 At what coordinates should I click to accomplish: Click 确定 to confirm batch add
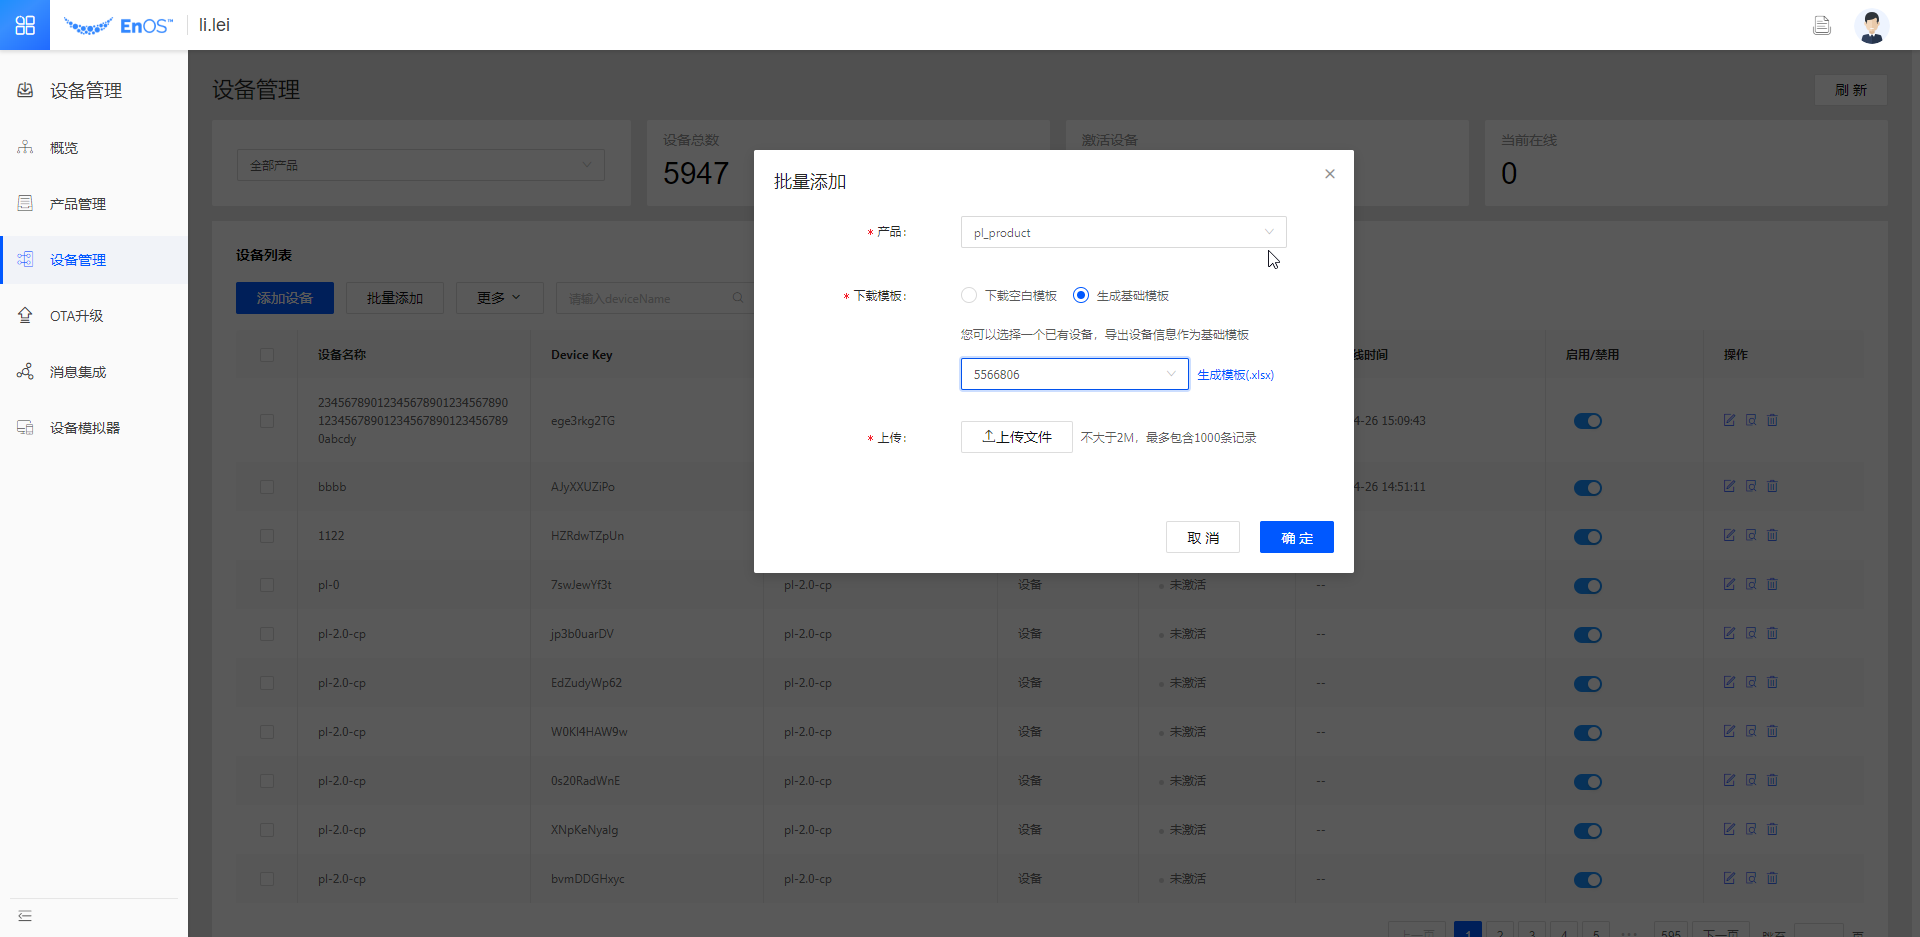[x=1297, y=537]
